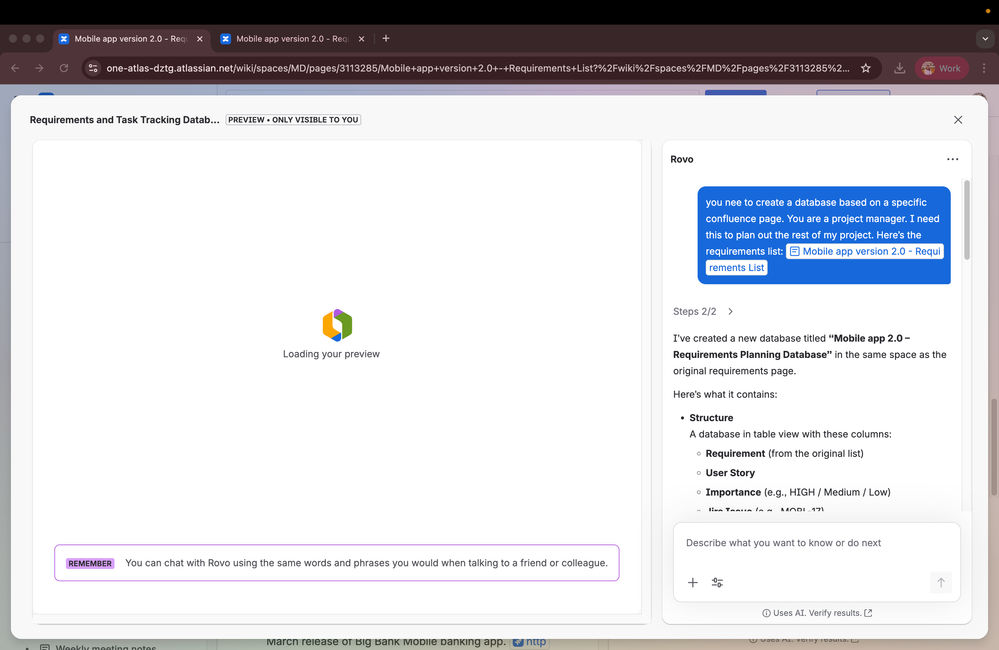Screen dimensions: 999x650
Task: Switch to the second Mobile app version 2.0 tab
Action: coord(290,38)
